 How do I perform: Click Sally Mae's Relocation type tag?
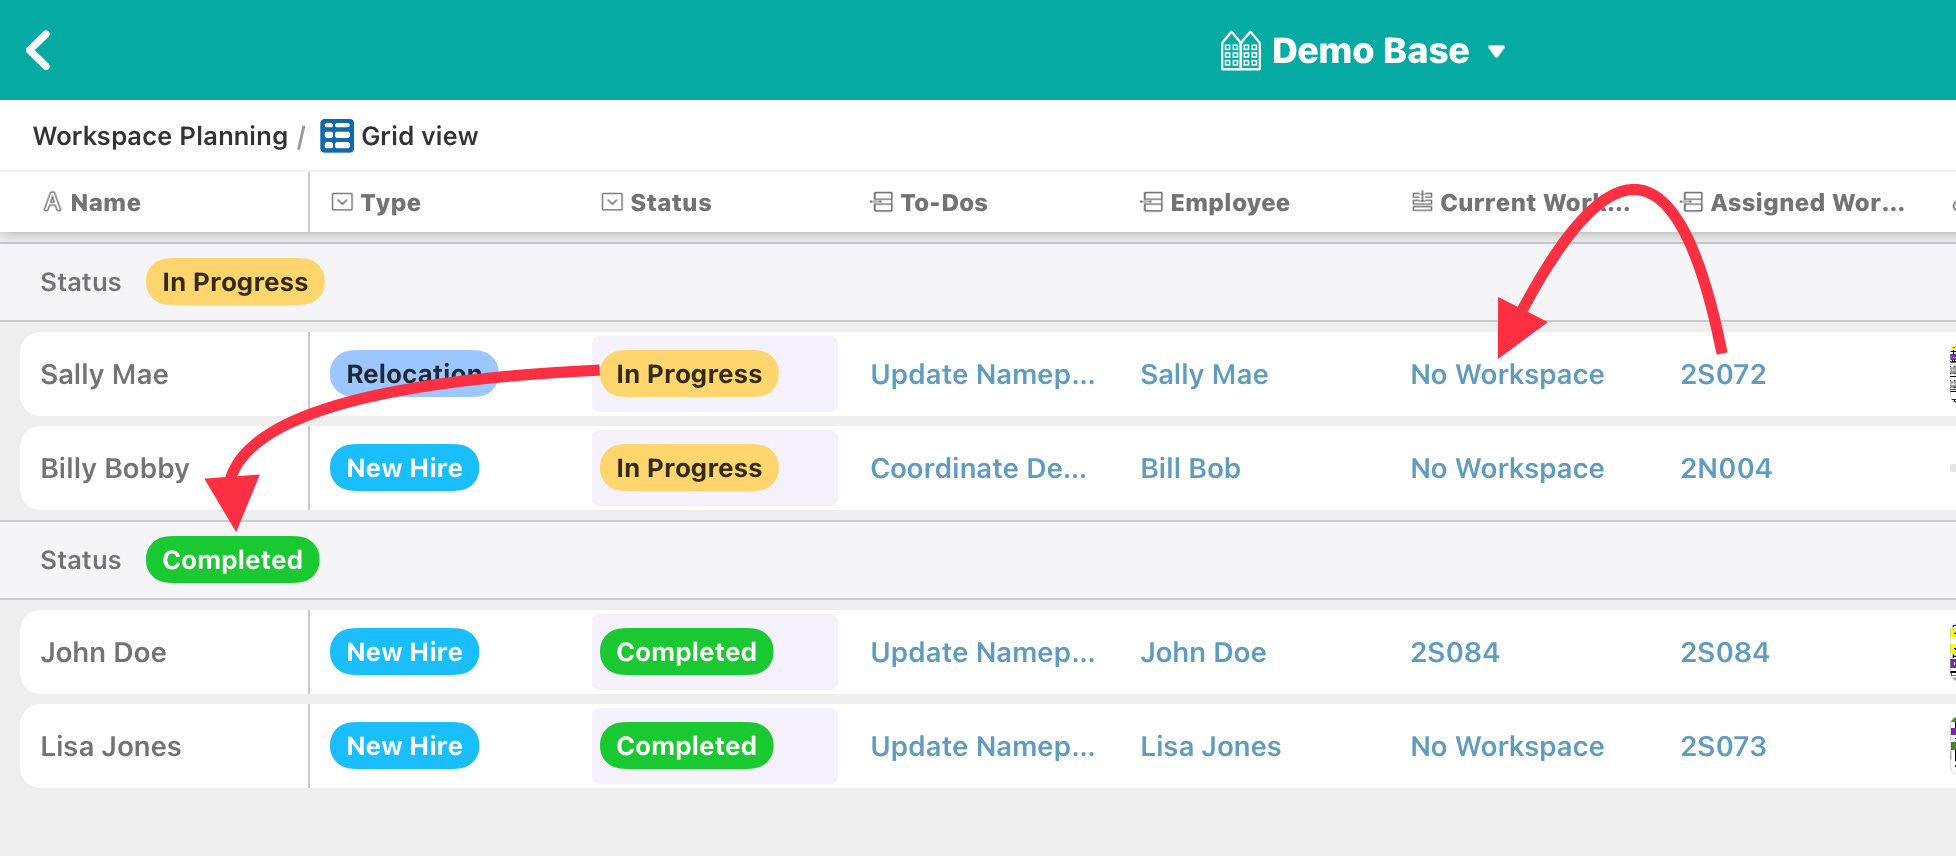click(414, 374)
